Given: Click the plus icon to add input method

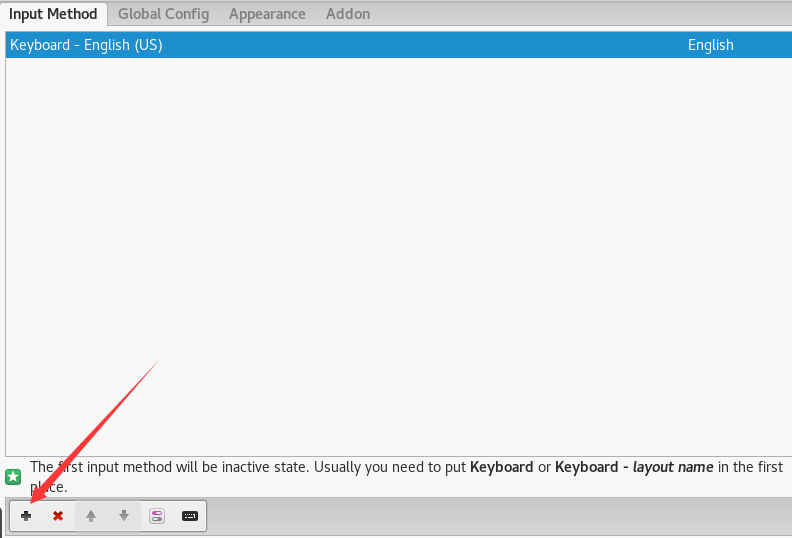Looking at the screenshot, I should [26, 516].
